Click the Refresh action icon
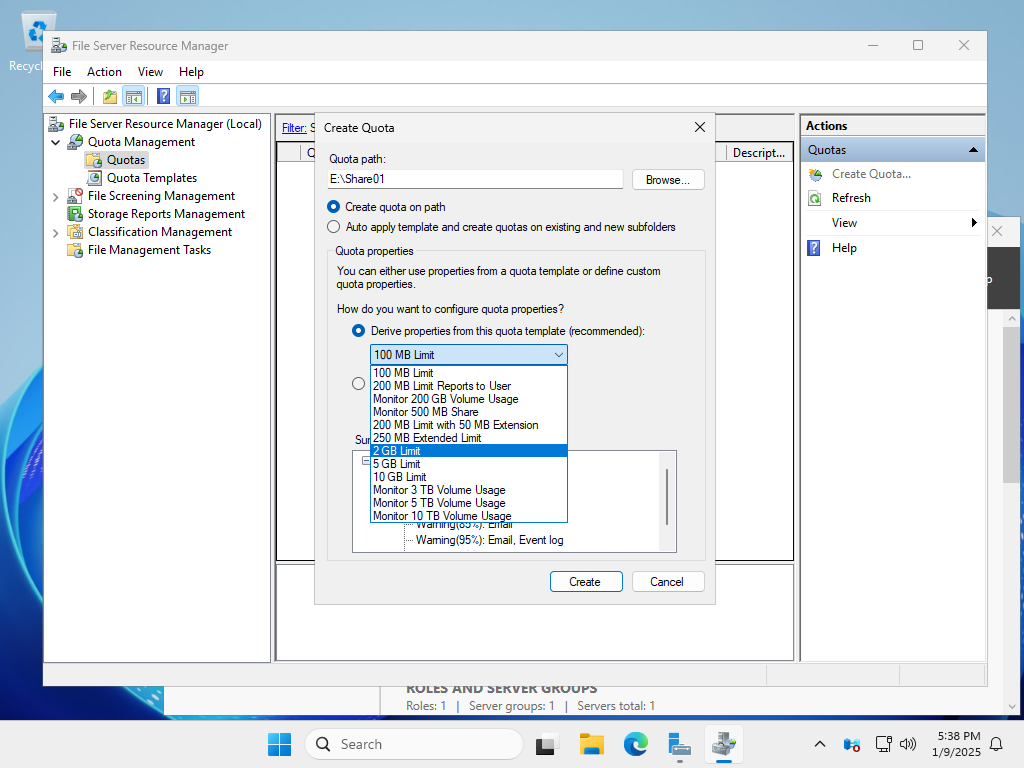 pos(815,199)
